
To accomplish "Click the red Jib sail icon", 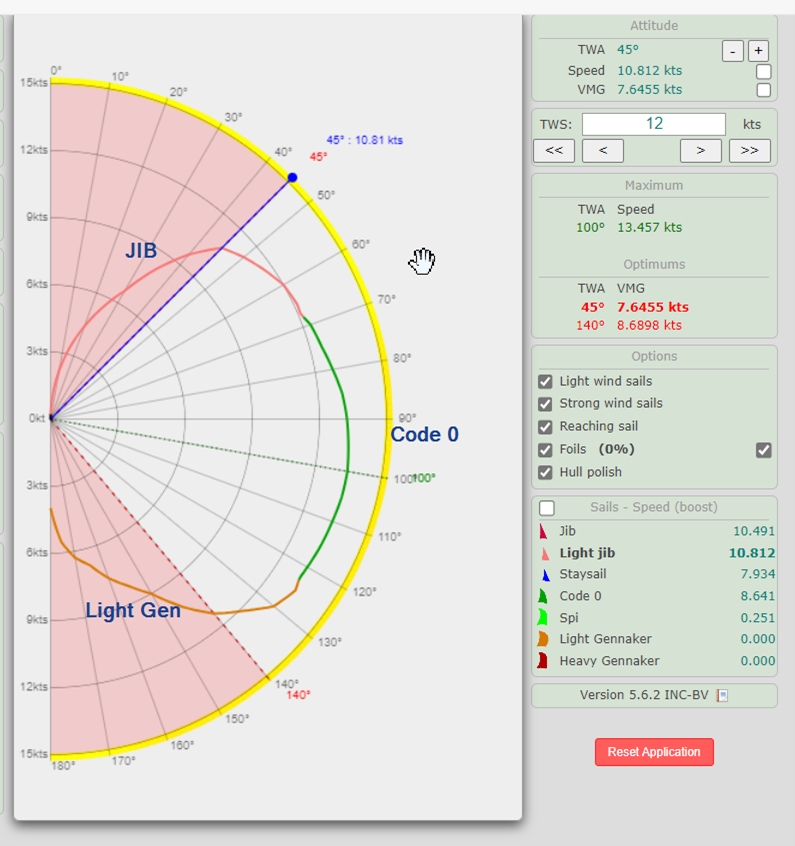I will pos(544,532).
